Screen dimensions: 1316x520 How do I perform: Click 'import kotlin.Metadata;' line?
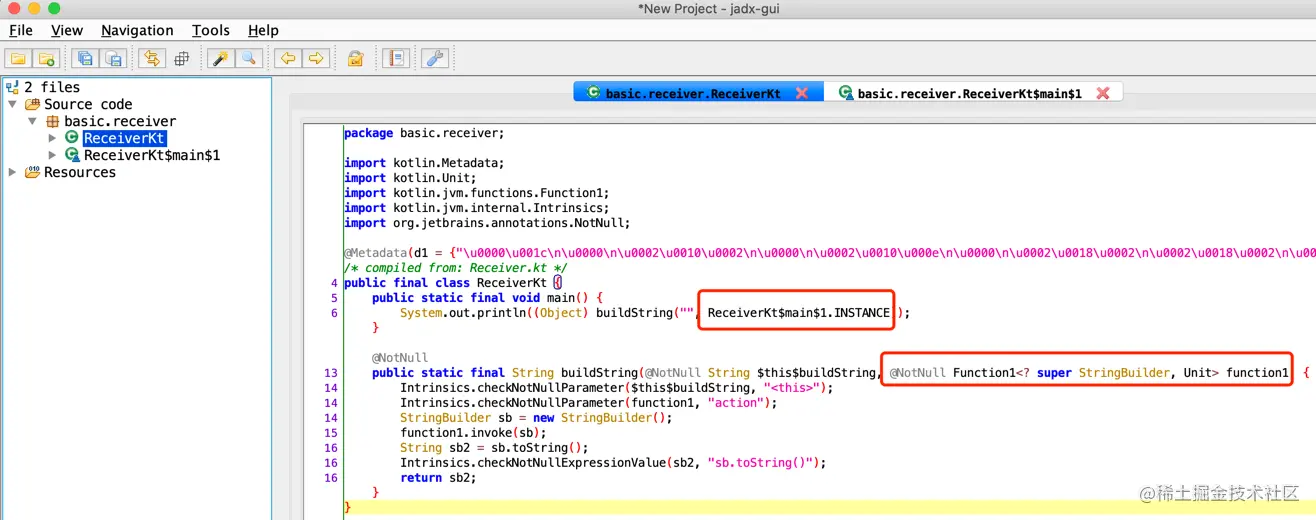pos(424,163)
